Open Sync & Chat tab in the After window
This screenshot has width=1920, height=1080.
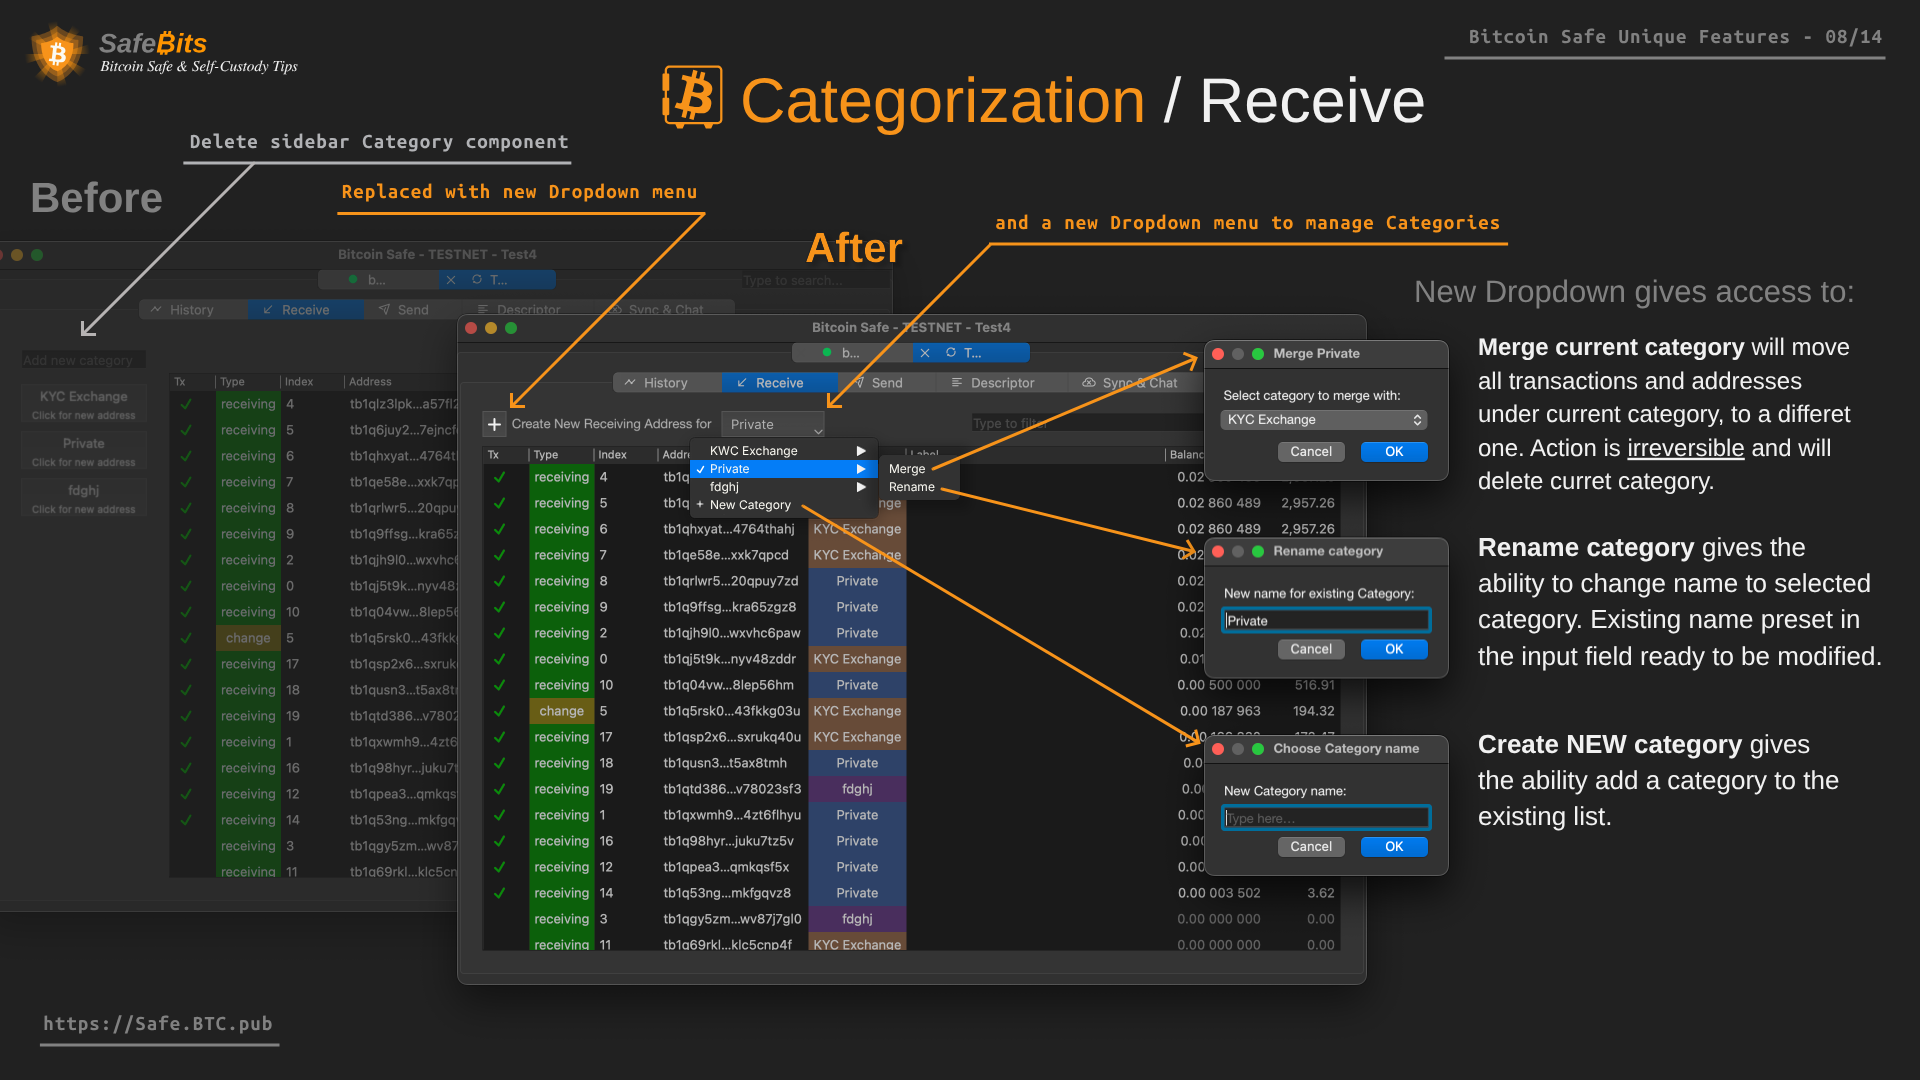(x=1130, y=383)
